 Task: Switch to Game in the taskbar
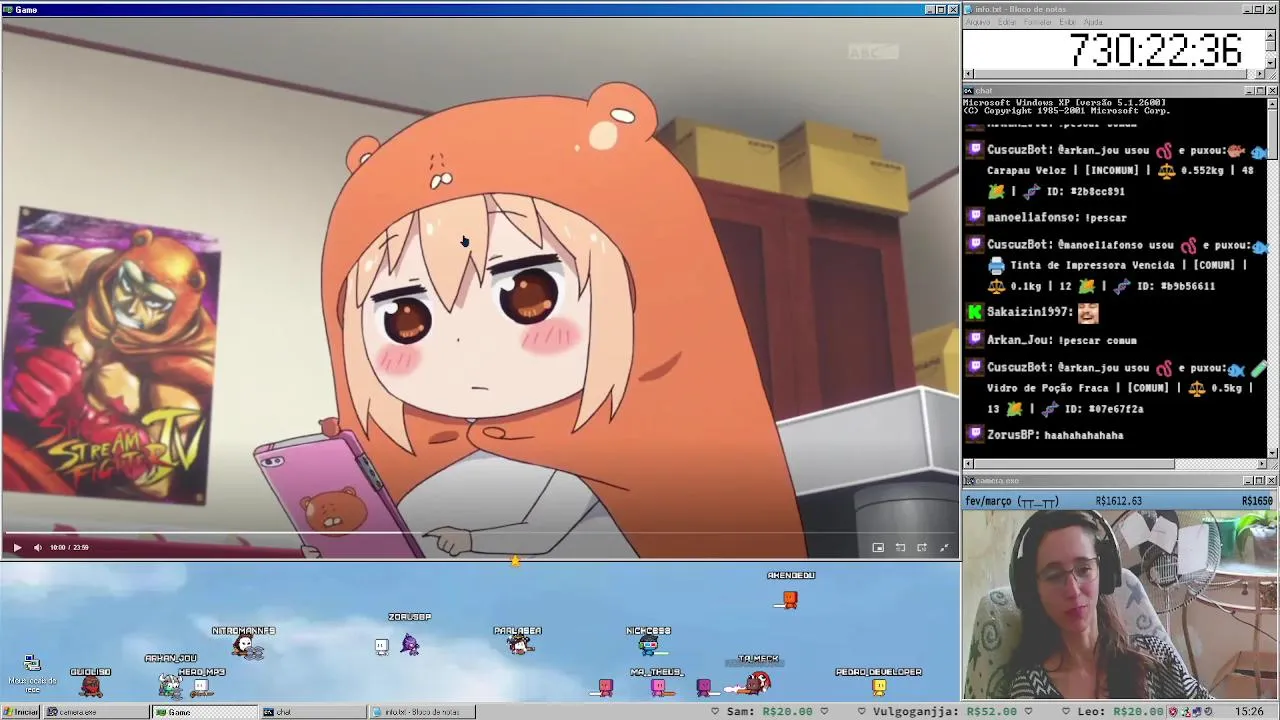pos(205,712)
